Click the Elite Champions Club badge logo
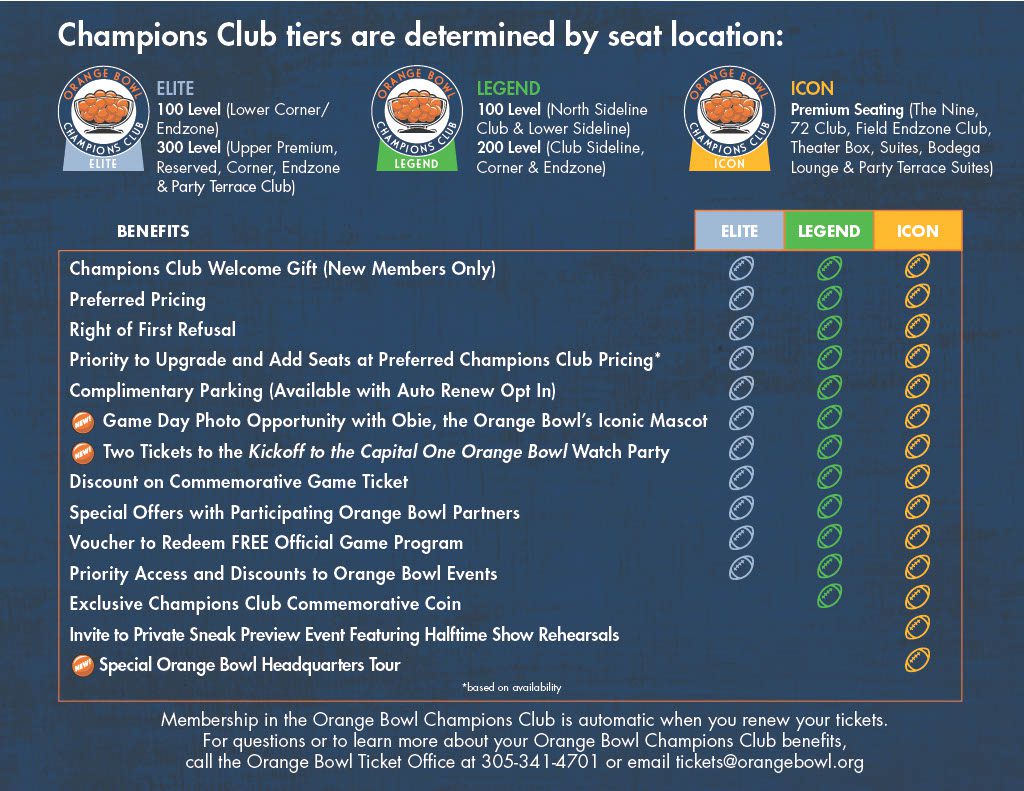This screenshot has width=1024, height=791. click(103, 118)
